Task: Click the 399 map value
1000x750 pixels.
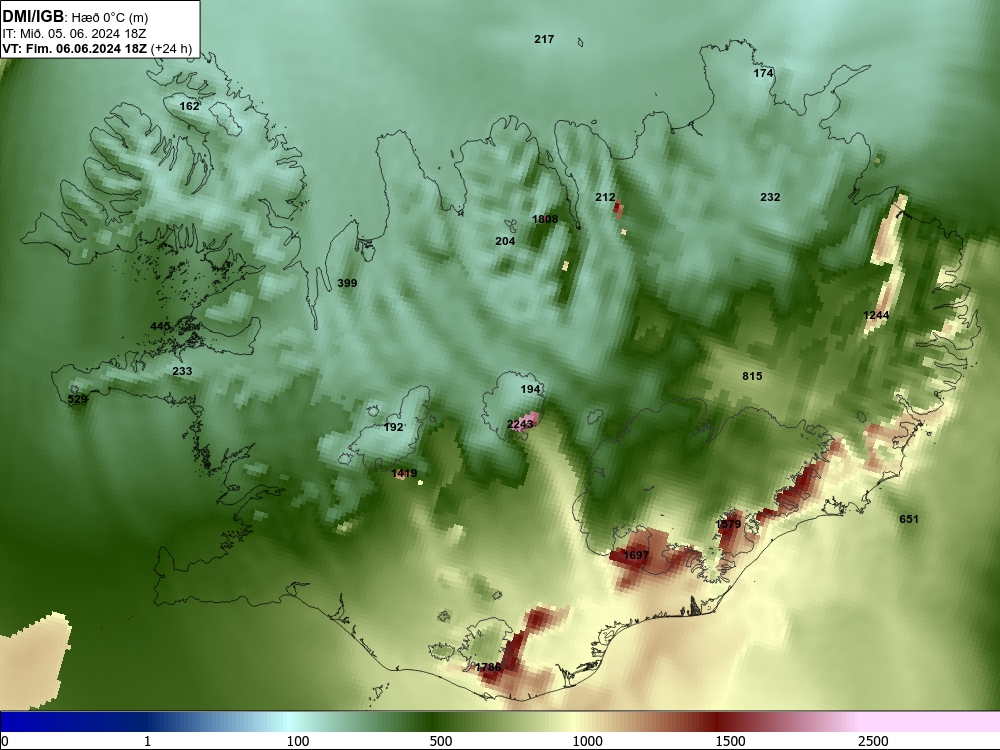Action: pyautogui.click(x=347, y=283)
